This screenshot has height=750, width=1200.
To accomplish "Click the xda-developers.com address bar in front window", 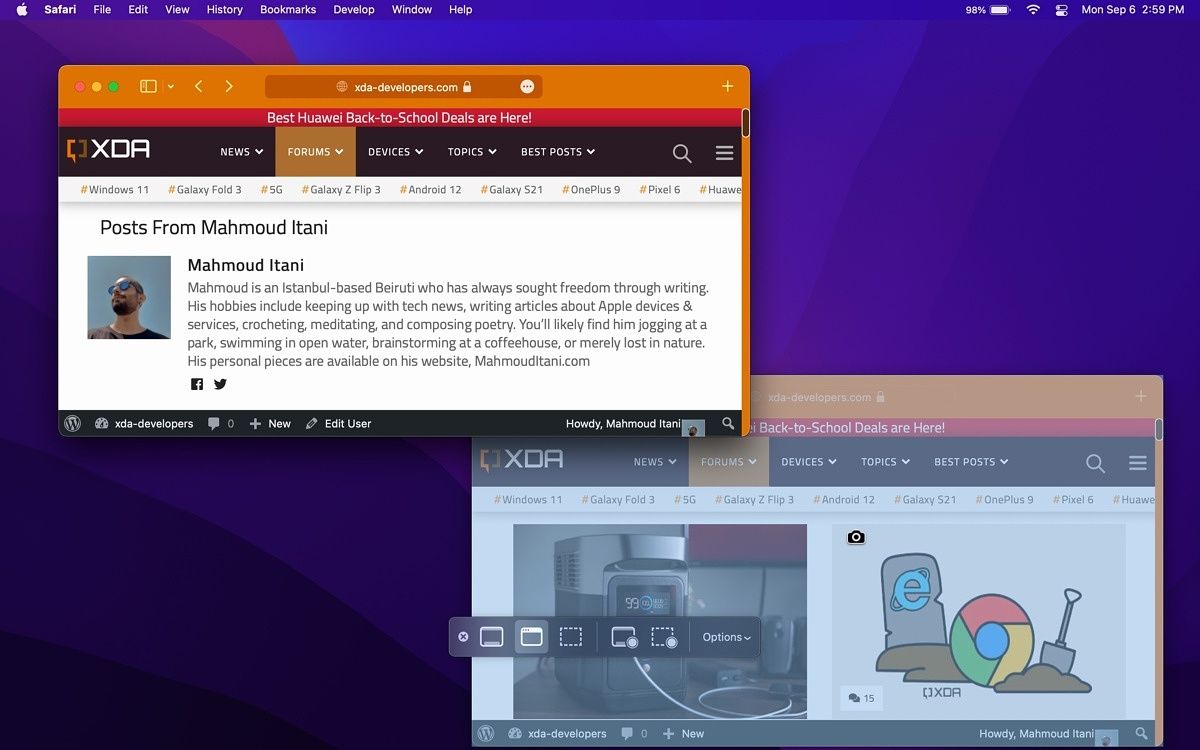I will coord(404,87).
